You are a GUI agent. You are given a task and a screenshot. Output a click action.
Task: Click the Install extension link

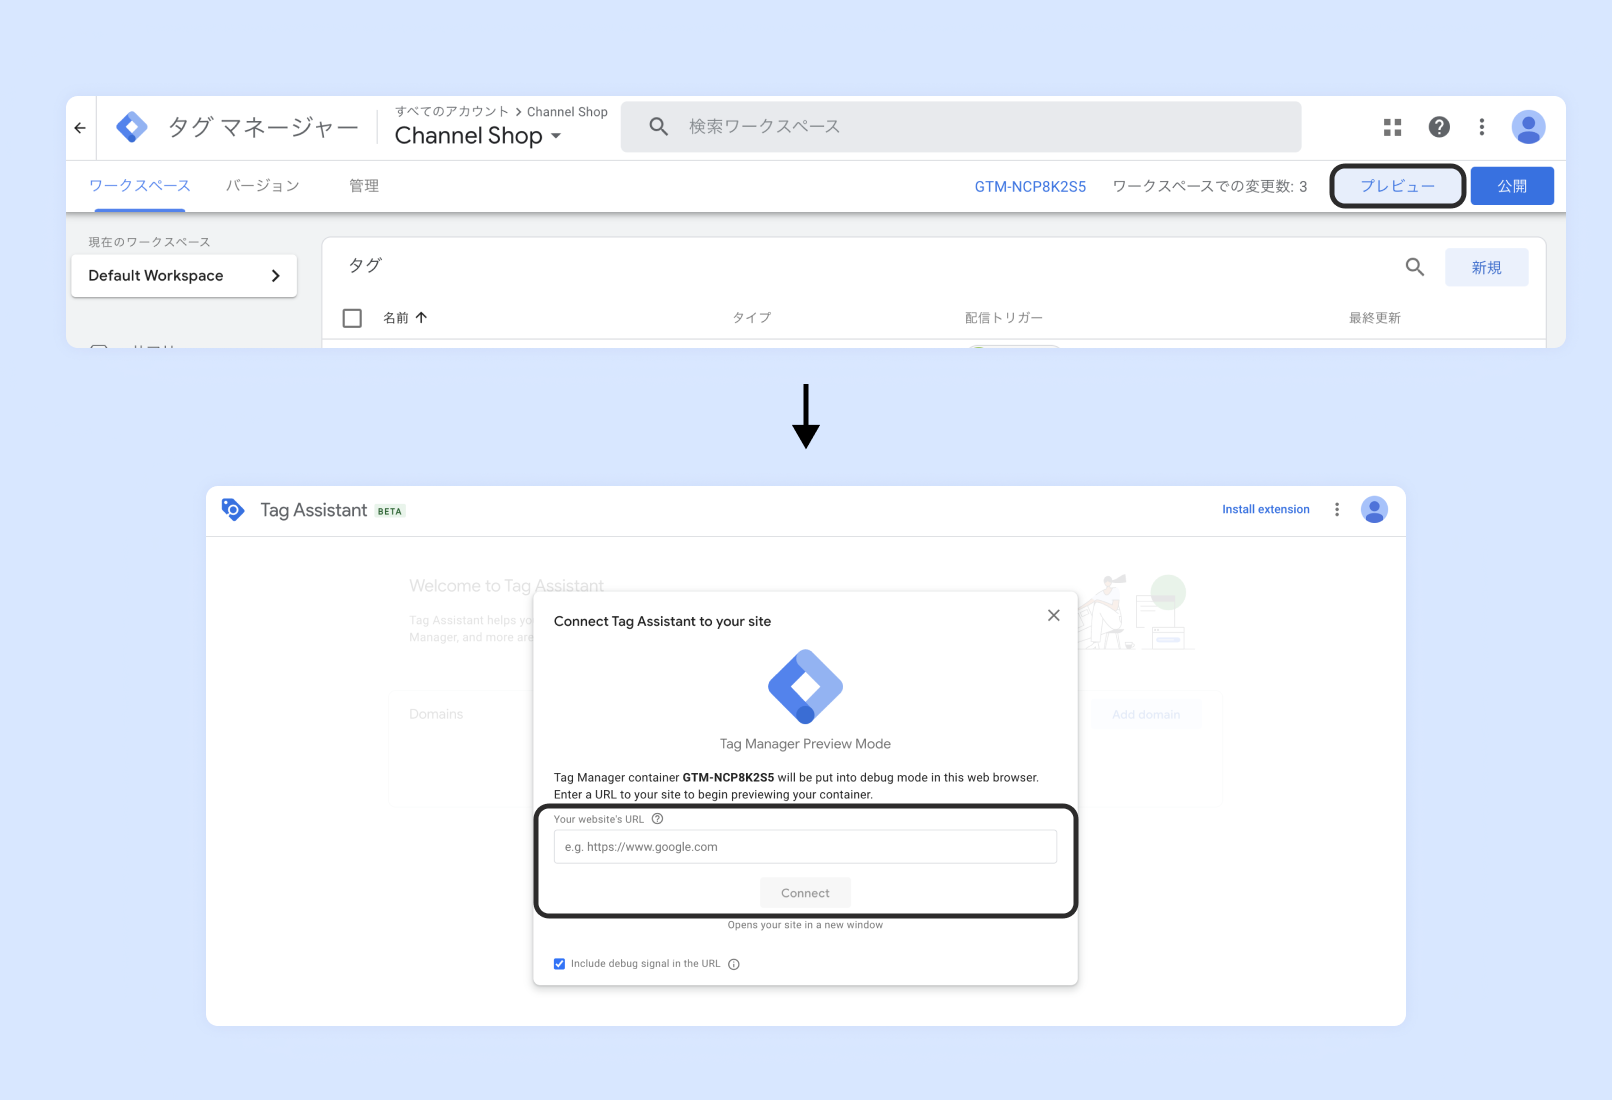click(x=1266, y=510)
